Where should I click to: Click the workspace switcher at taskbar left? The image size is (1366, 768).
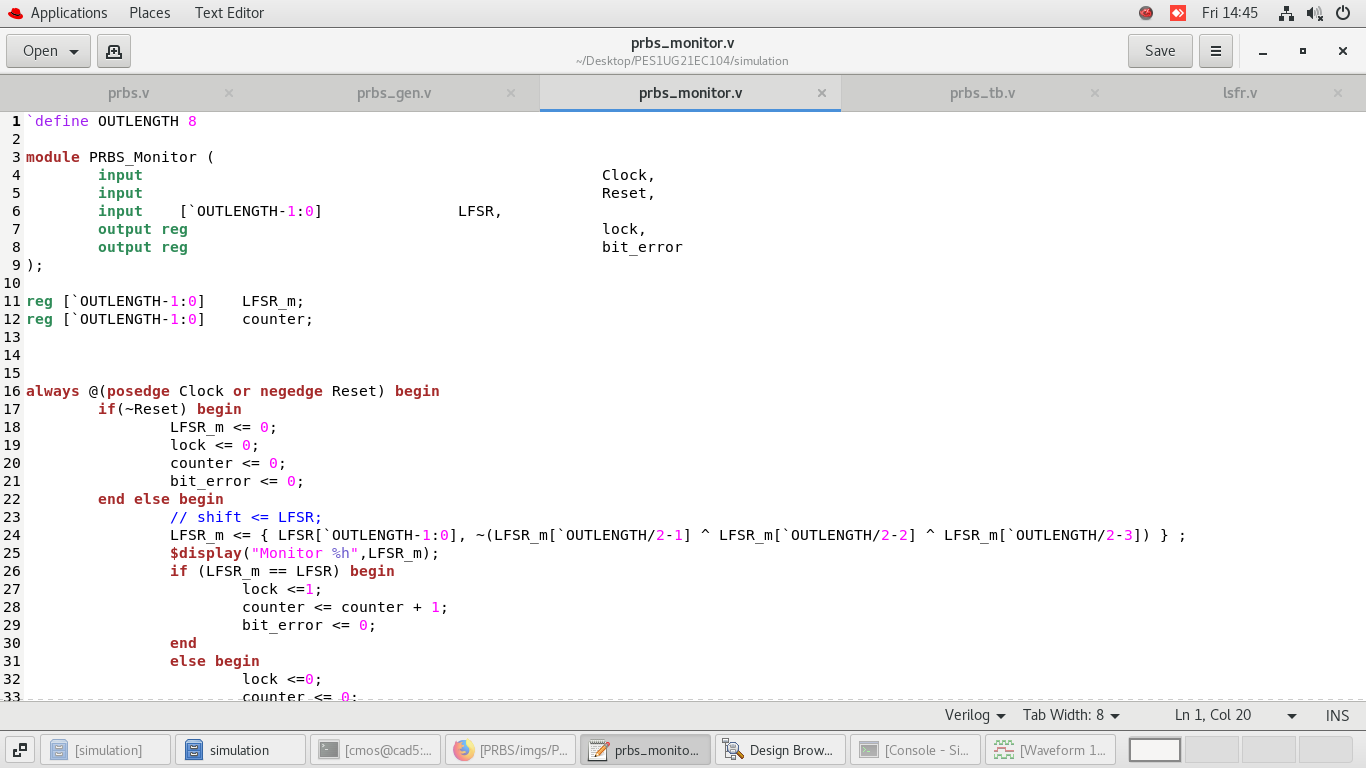pos(19,749)
